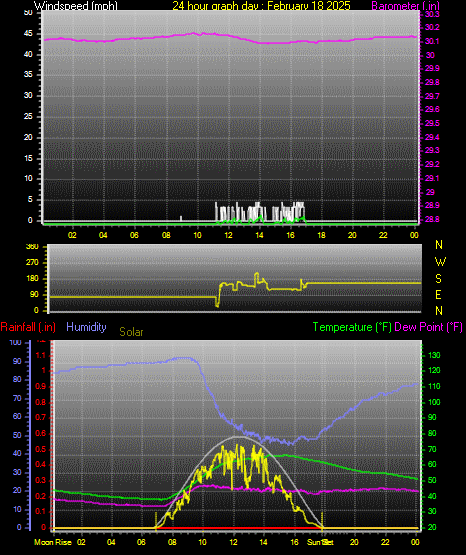Click the 100 humidity scale value
The image size is (466, 555).
pyautogui.click(x=15, y=342)
